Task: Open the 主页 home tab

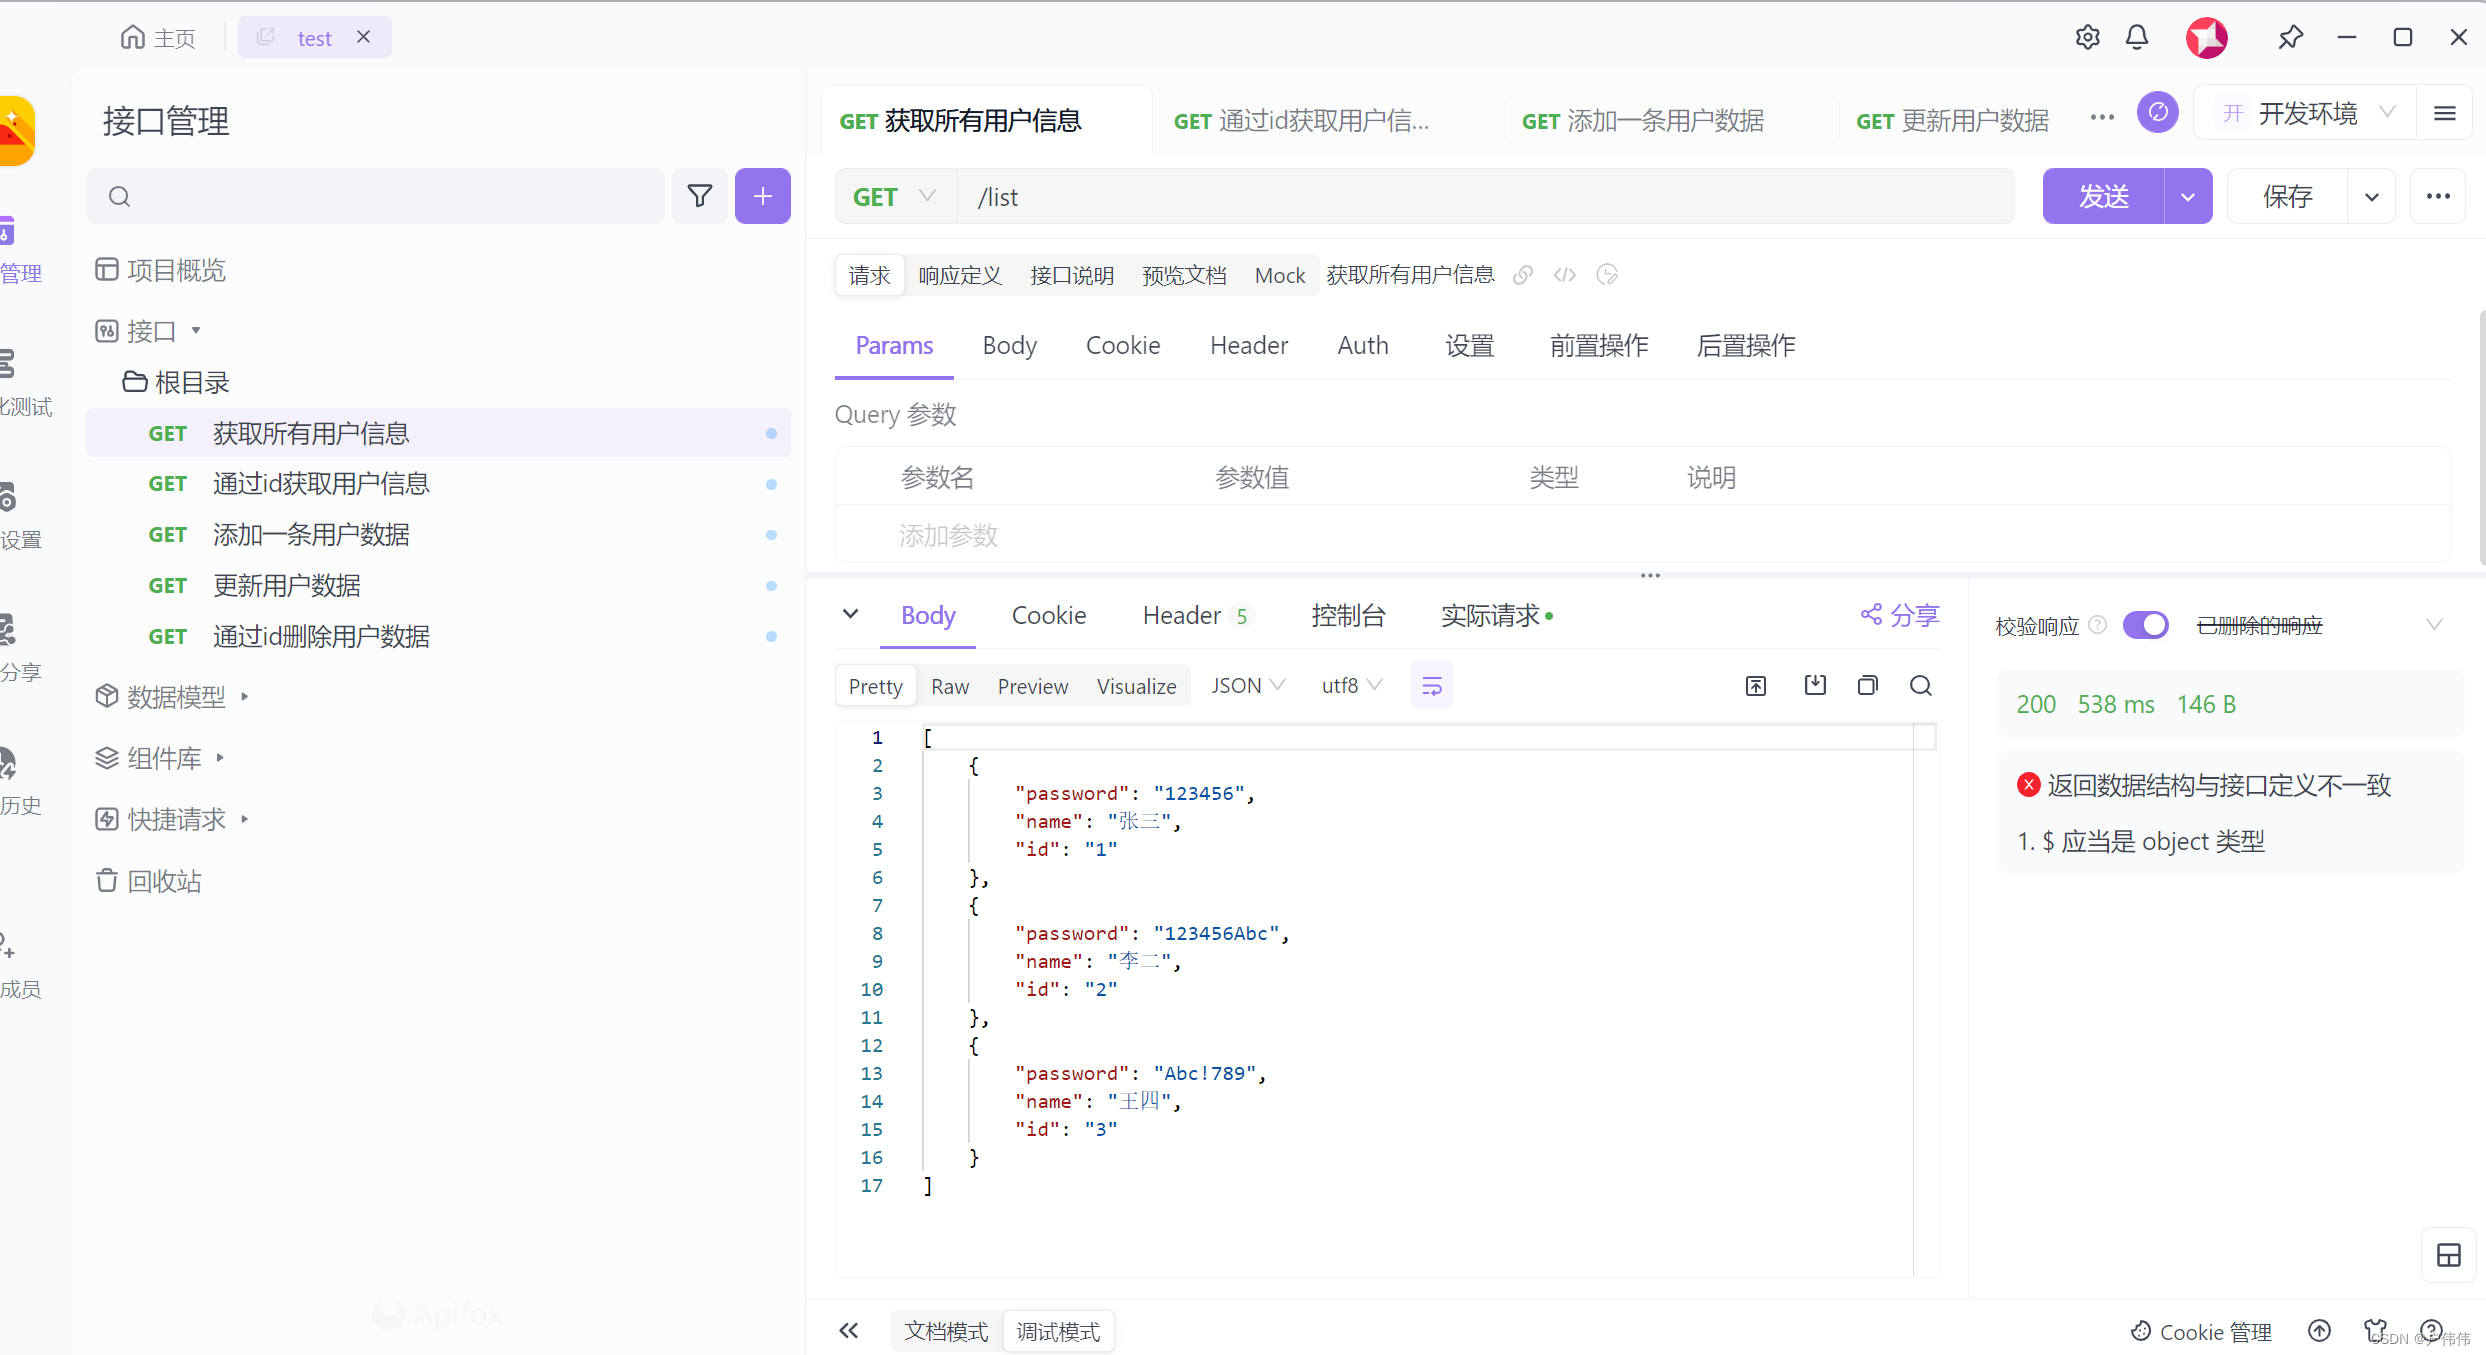Action: point(158,38)
